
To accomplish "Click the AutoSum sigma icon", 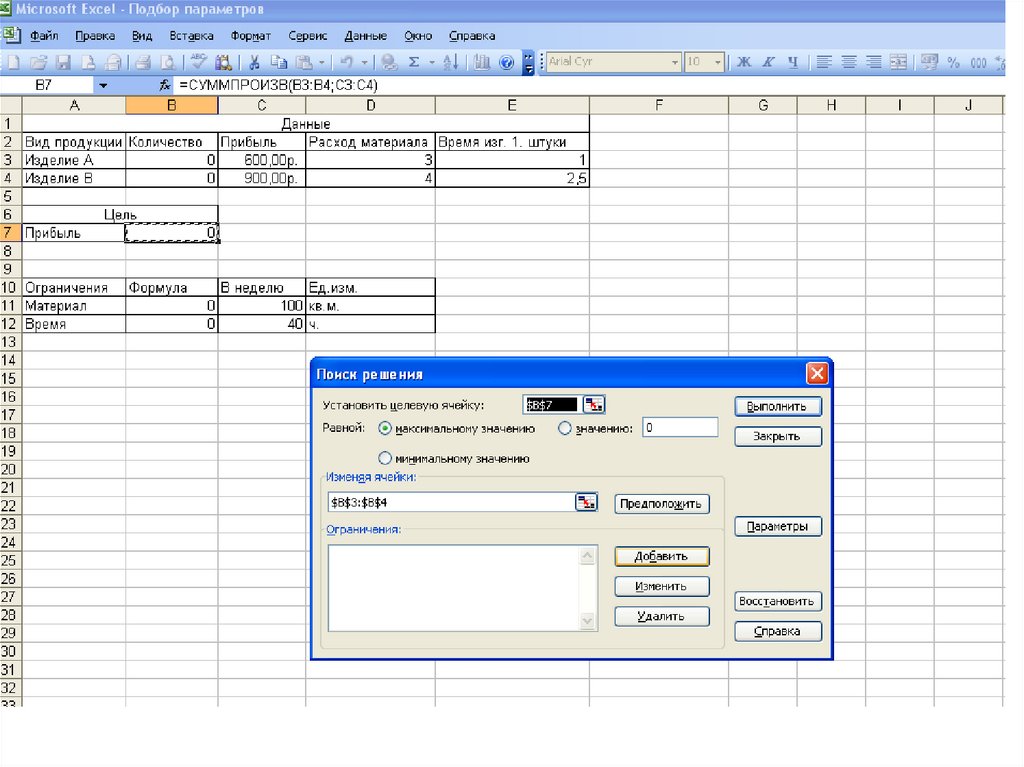I will (x=414, y=62).
